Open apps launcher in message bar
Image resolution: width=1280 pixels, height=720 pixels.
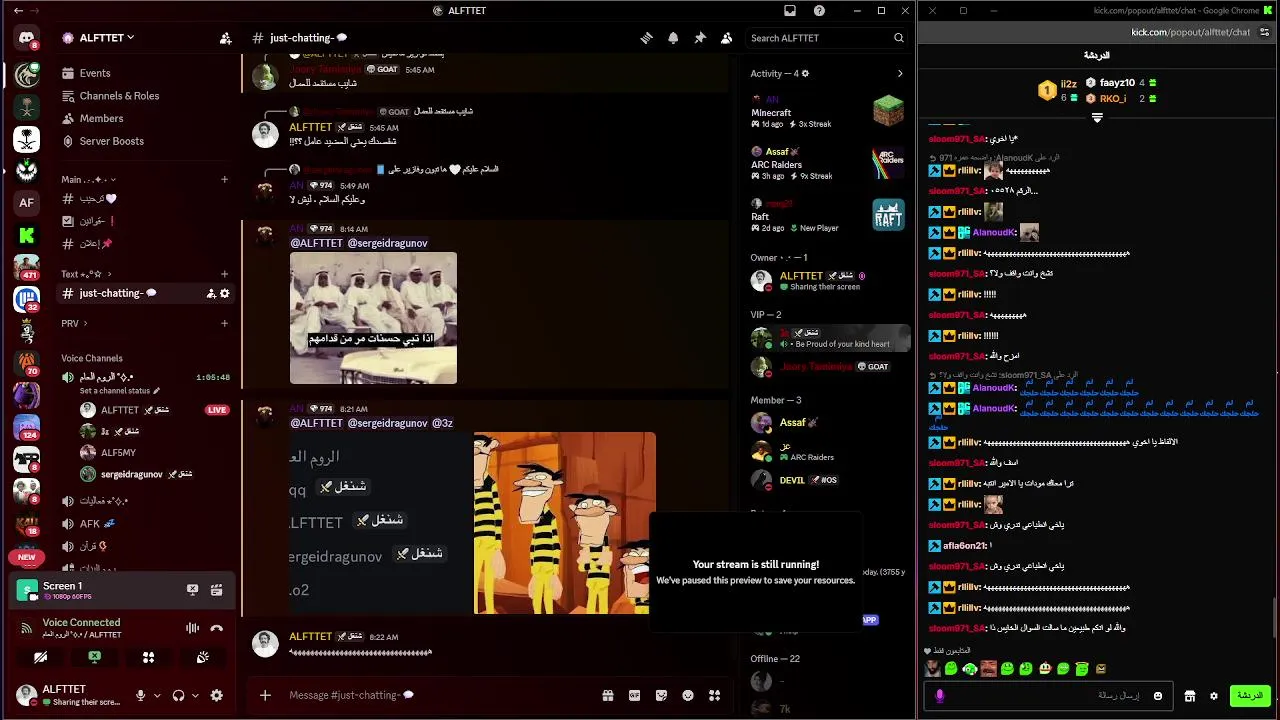coord(715,695)
